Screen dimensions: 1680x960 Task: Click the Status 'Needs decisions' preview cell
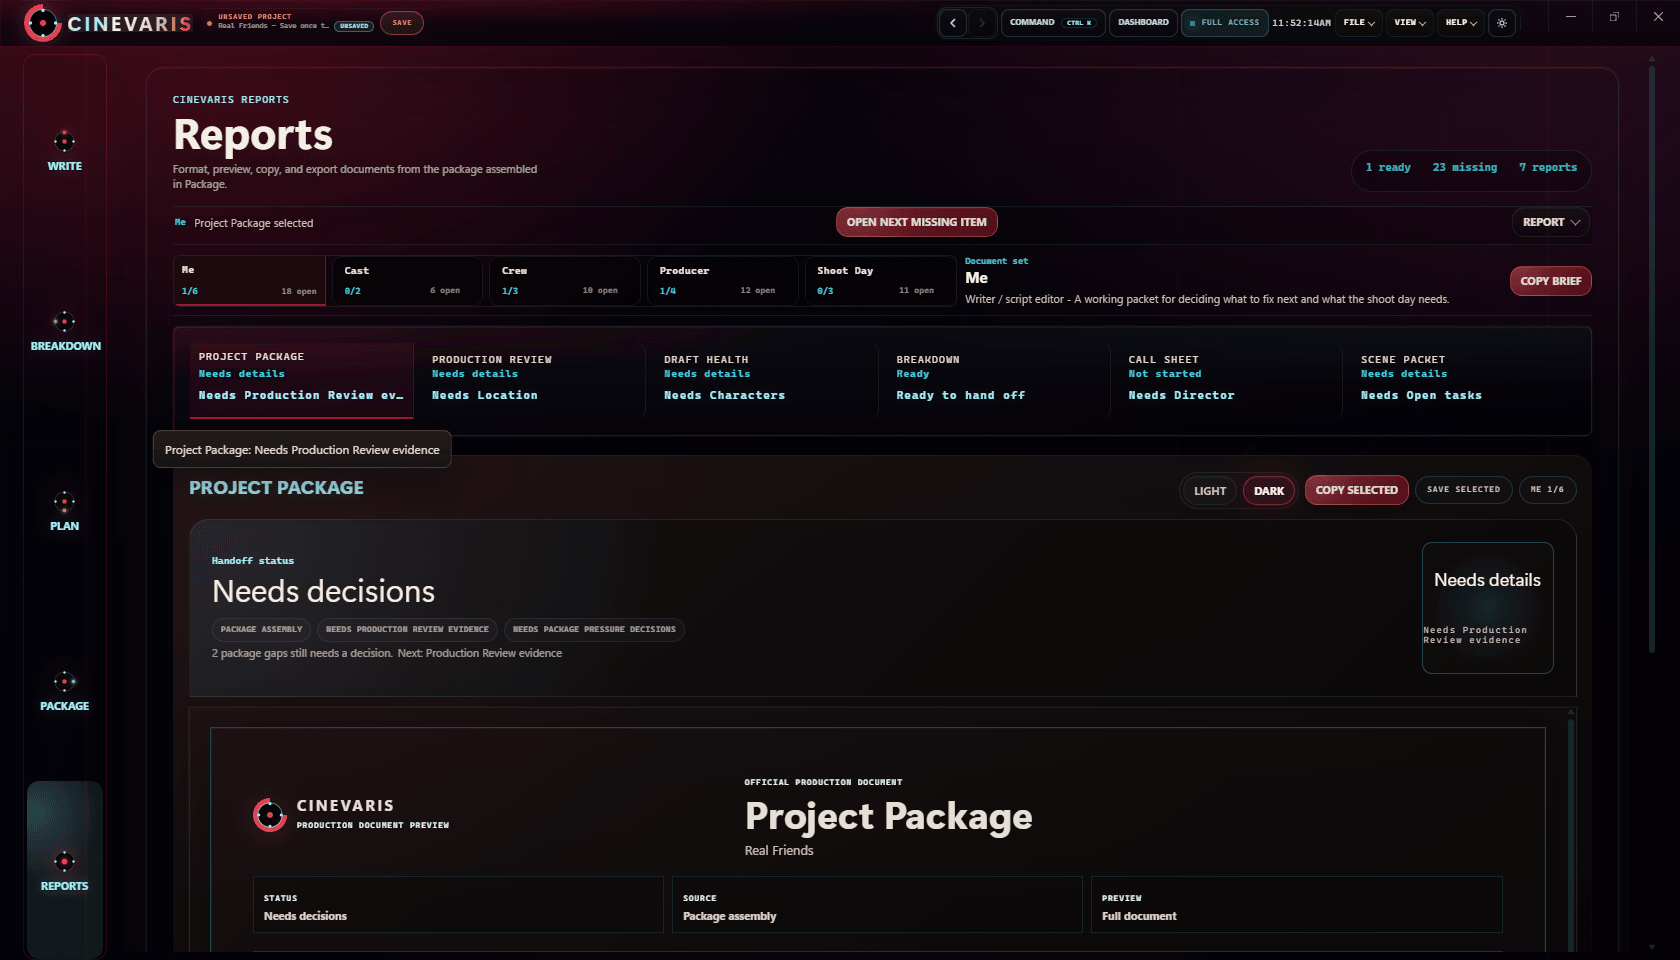pyautogui.click(x=458, y=905)
